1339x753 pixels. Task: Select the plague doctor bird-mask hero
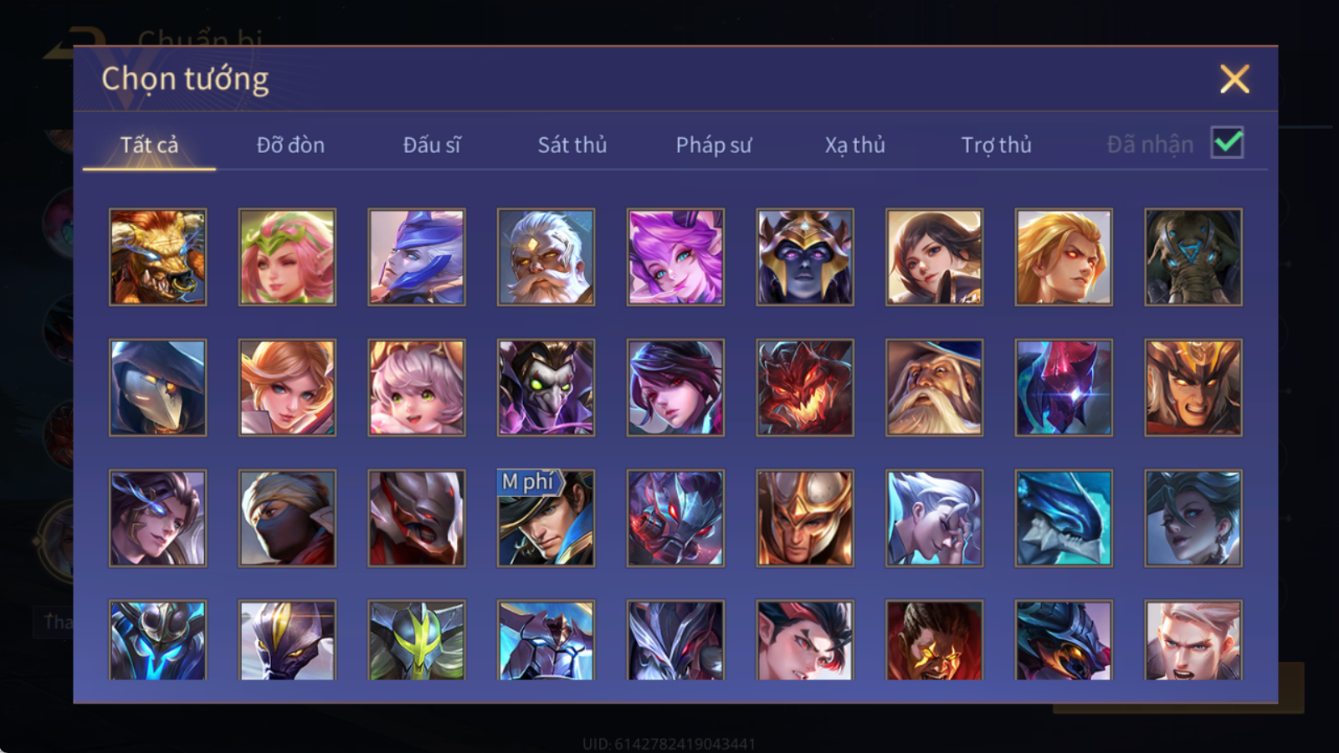[x=158, y=388]
